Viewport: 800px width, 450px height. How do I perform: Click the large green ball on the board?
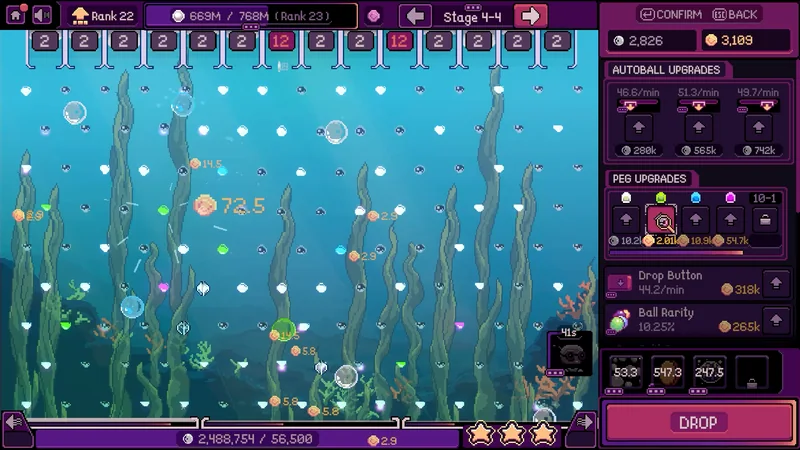pyautogui.click(x=283, y=329)
